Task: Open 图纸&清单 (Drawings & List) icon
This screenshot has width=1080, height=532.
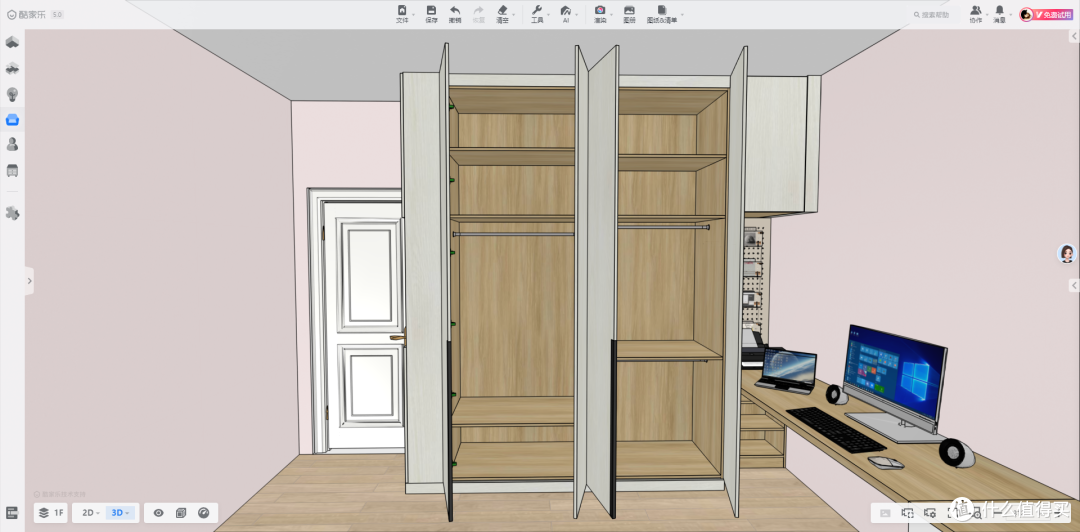Action: [662, 10]
